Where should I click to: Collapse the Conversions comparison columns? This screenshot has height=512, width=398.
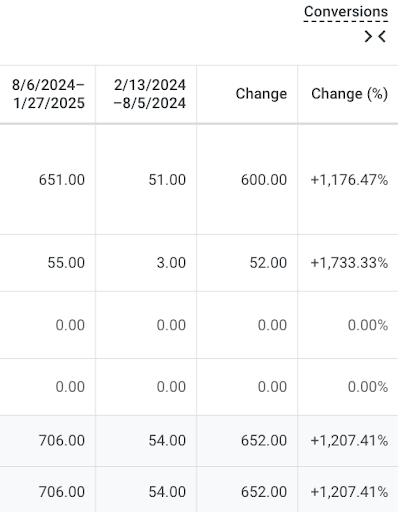[375, 36]
